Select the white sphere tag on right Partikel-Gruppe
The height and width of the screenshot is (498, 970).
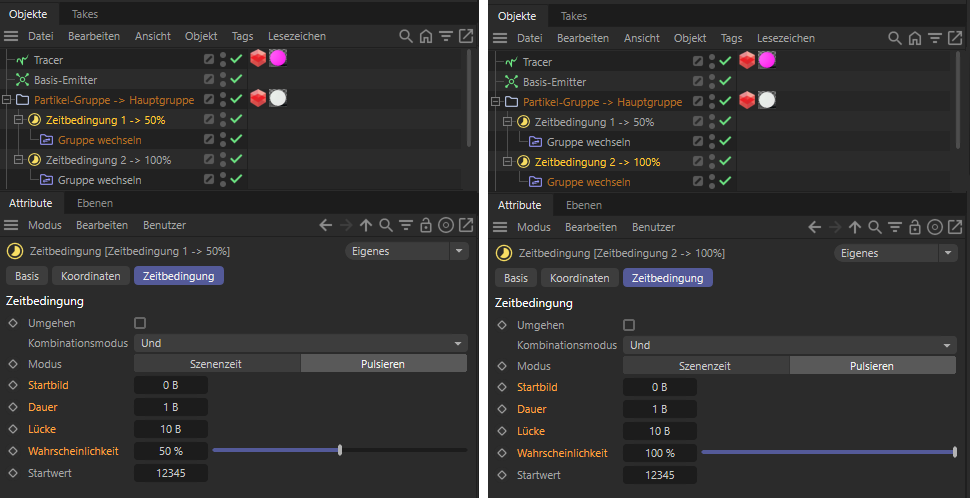[x=766, y=100]
